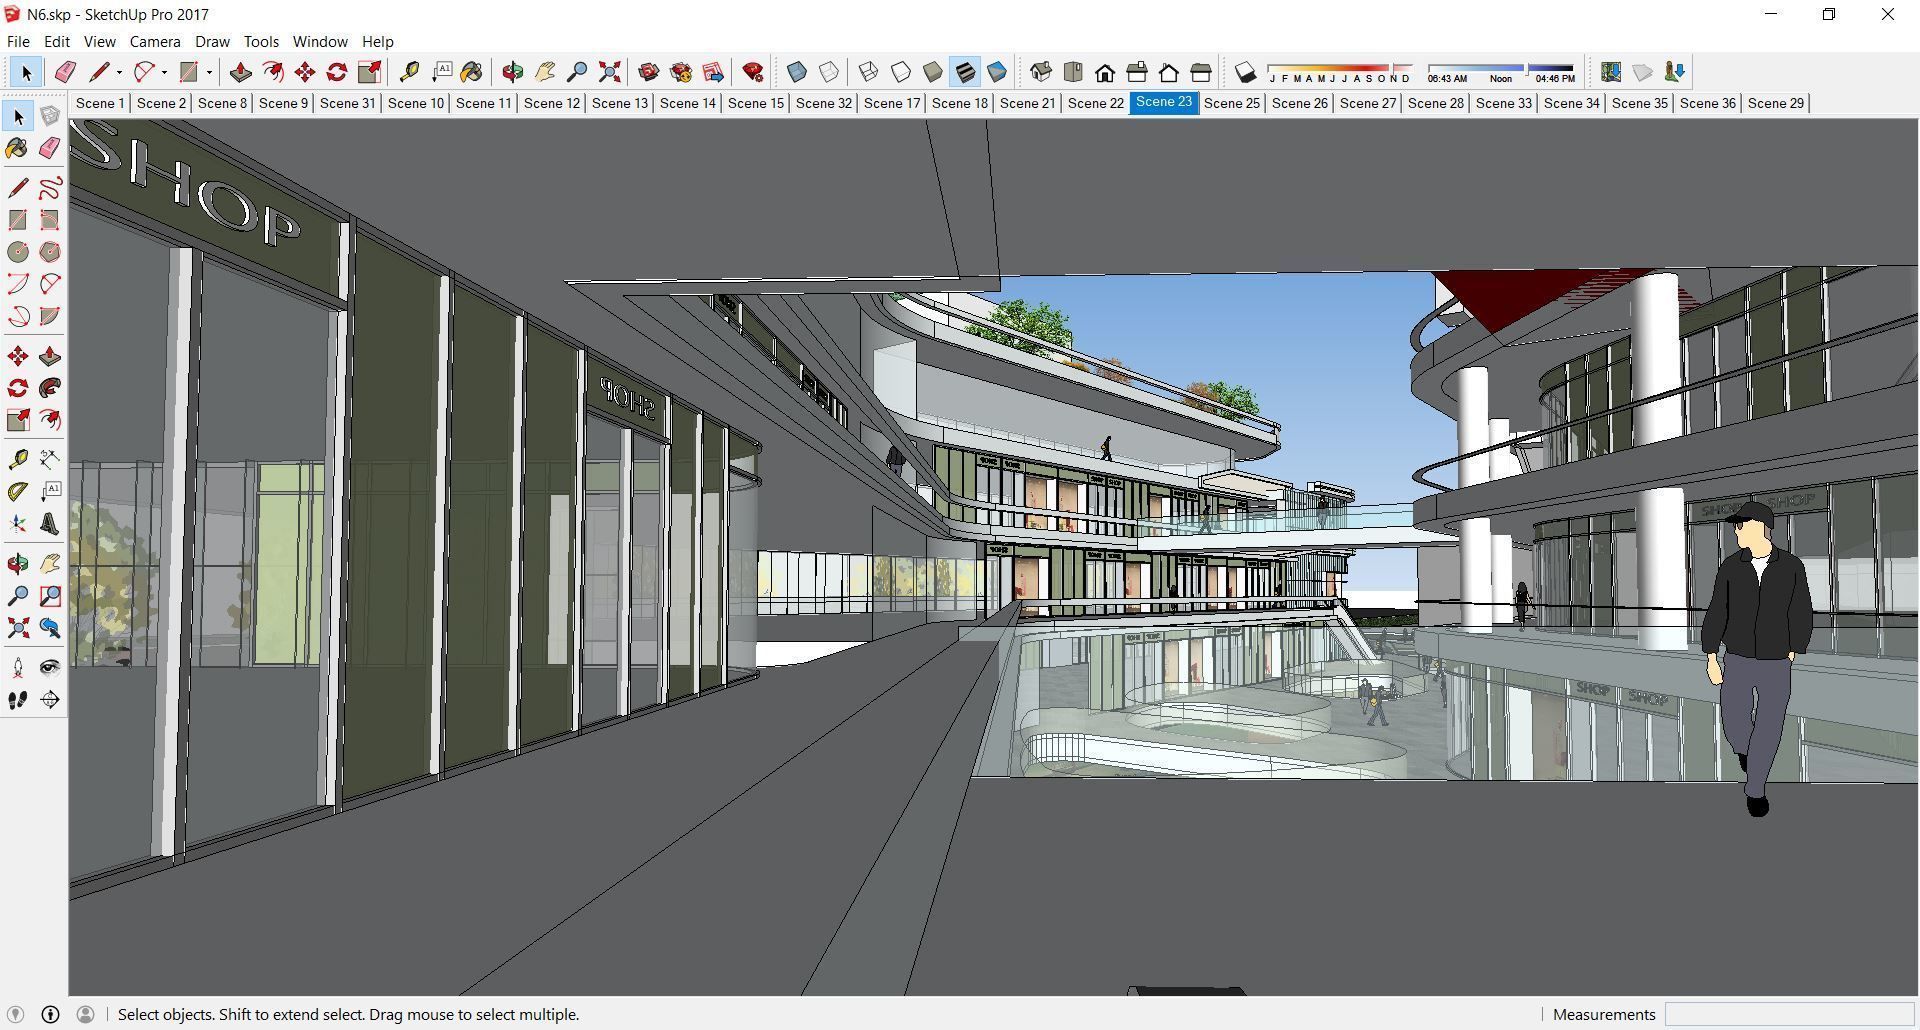Pick the Scale tool in left toolbar
Image resolution: width=1920 pixels, height=1030 pixels.
coord(18,420)
